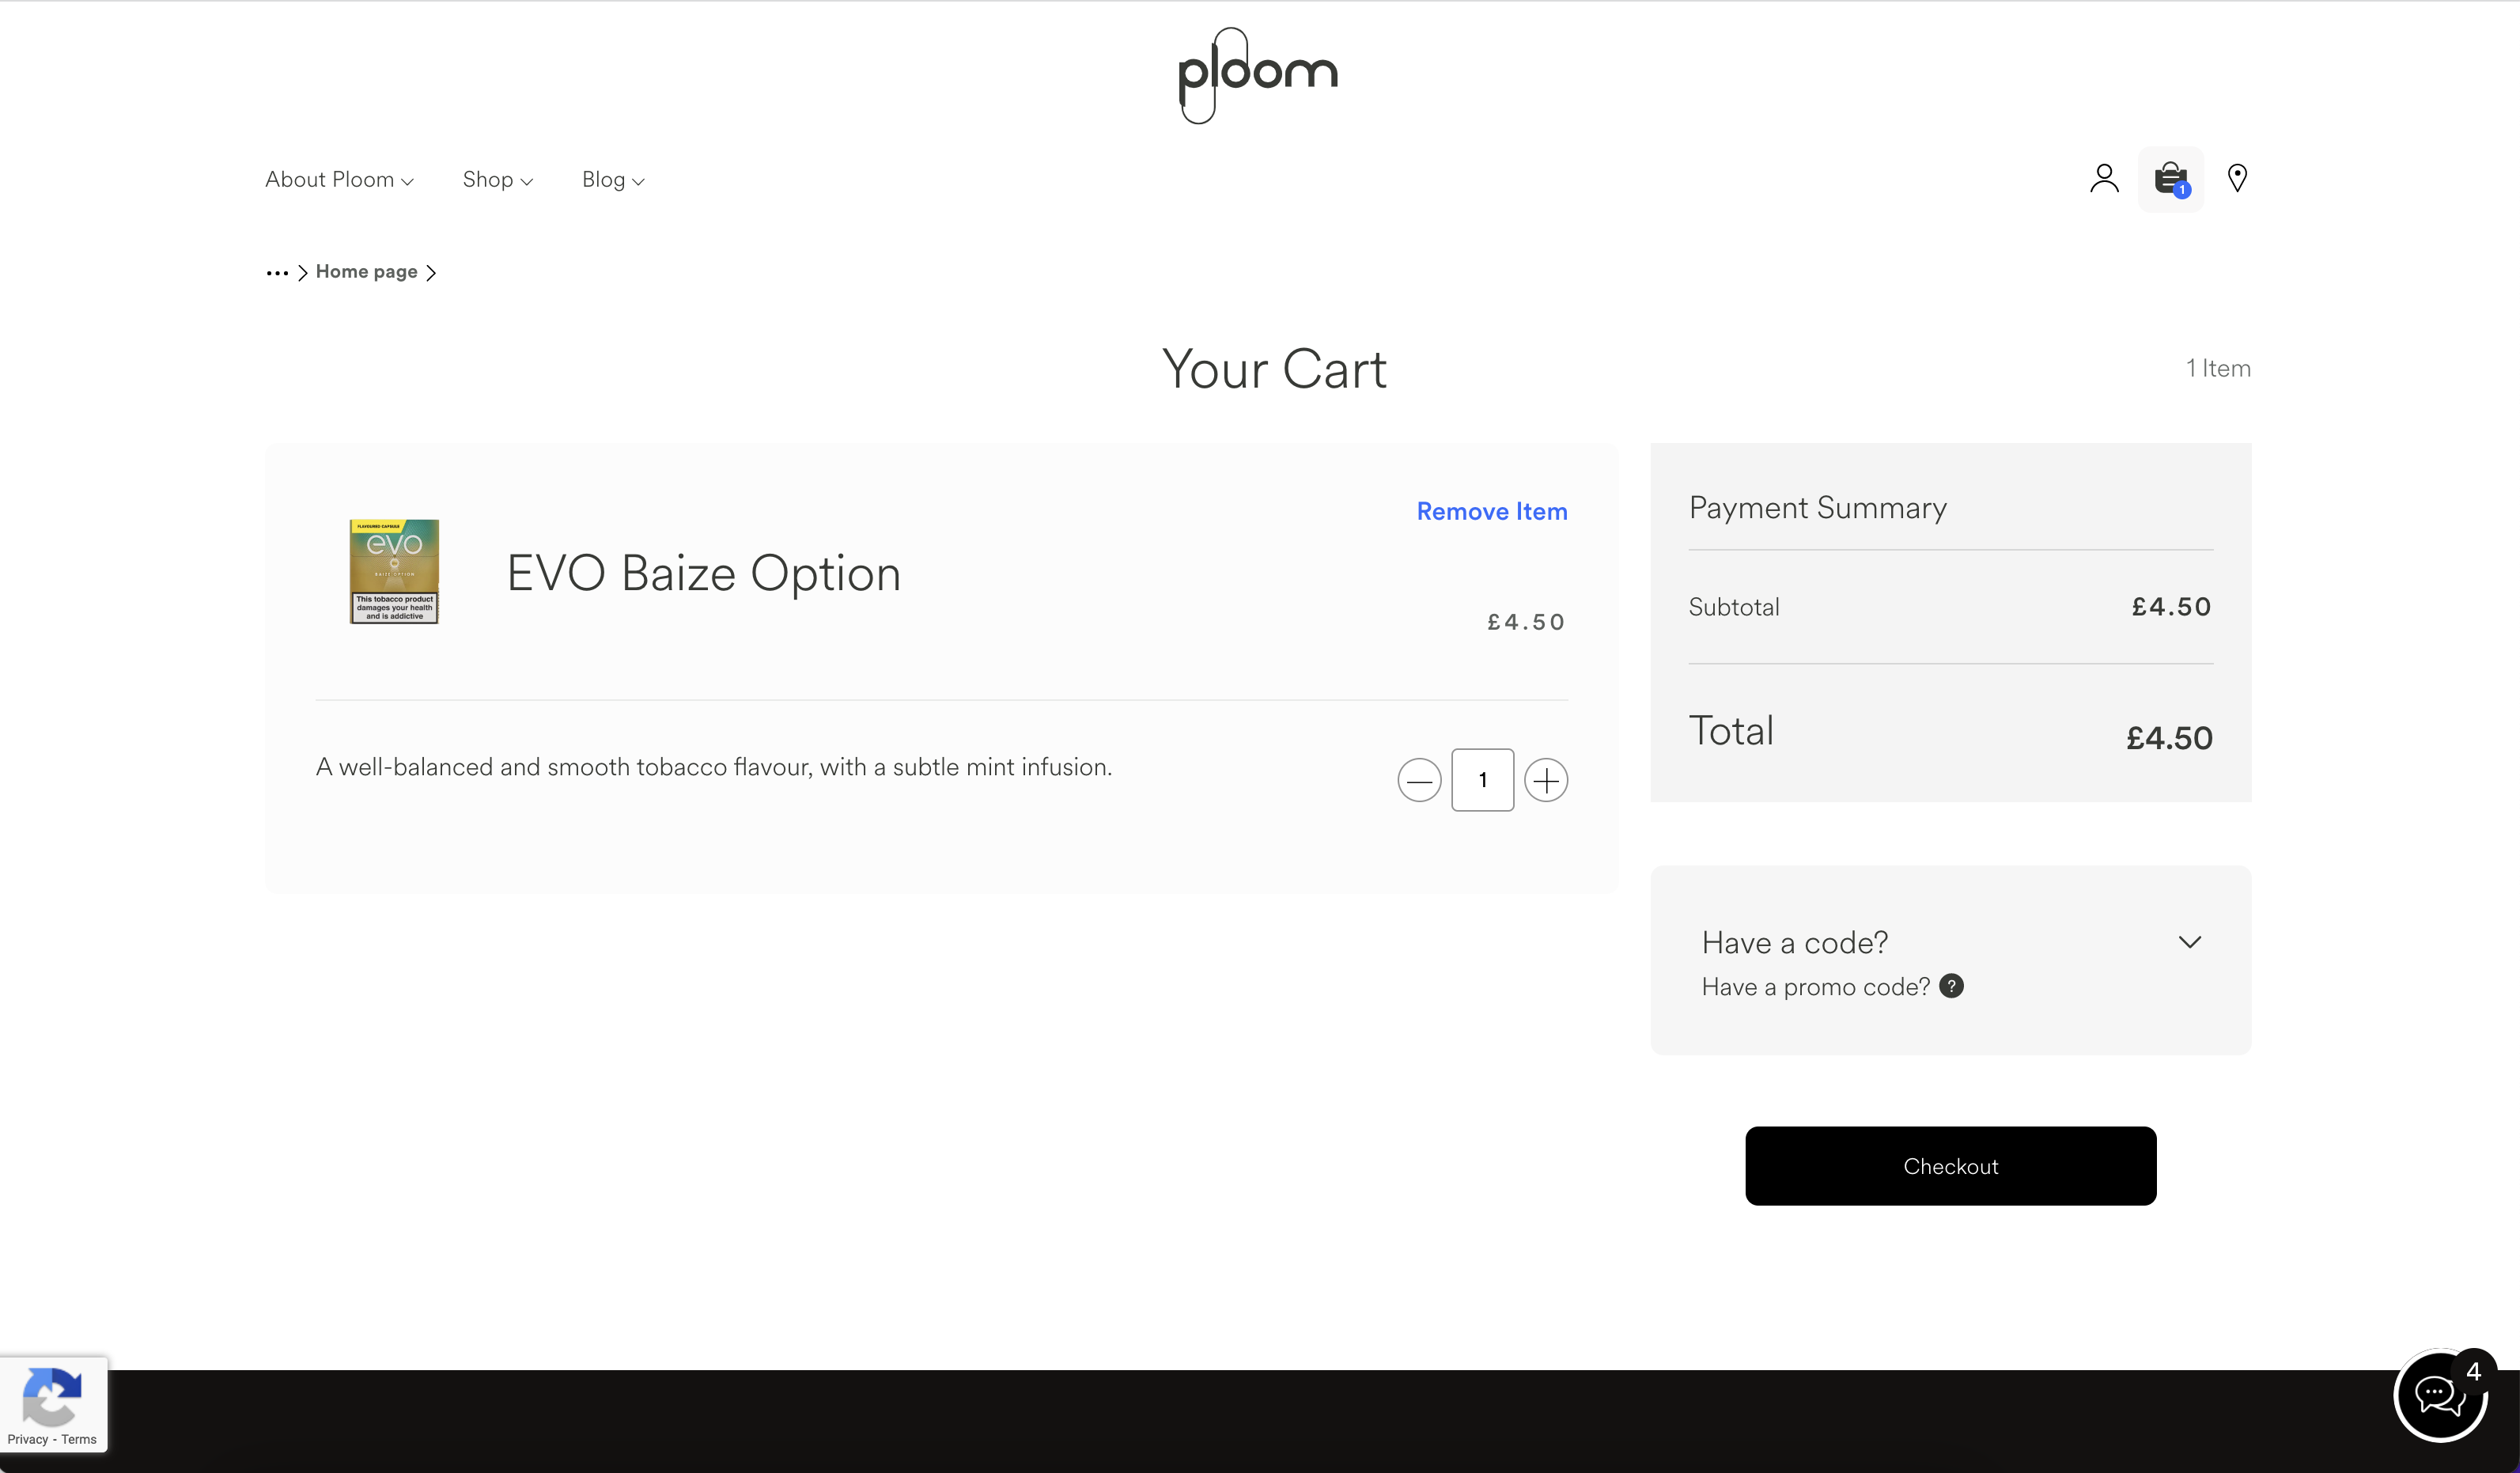Click the Checkout button
This screenshot has height=1473, width=2520.
point(1950,1166)
